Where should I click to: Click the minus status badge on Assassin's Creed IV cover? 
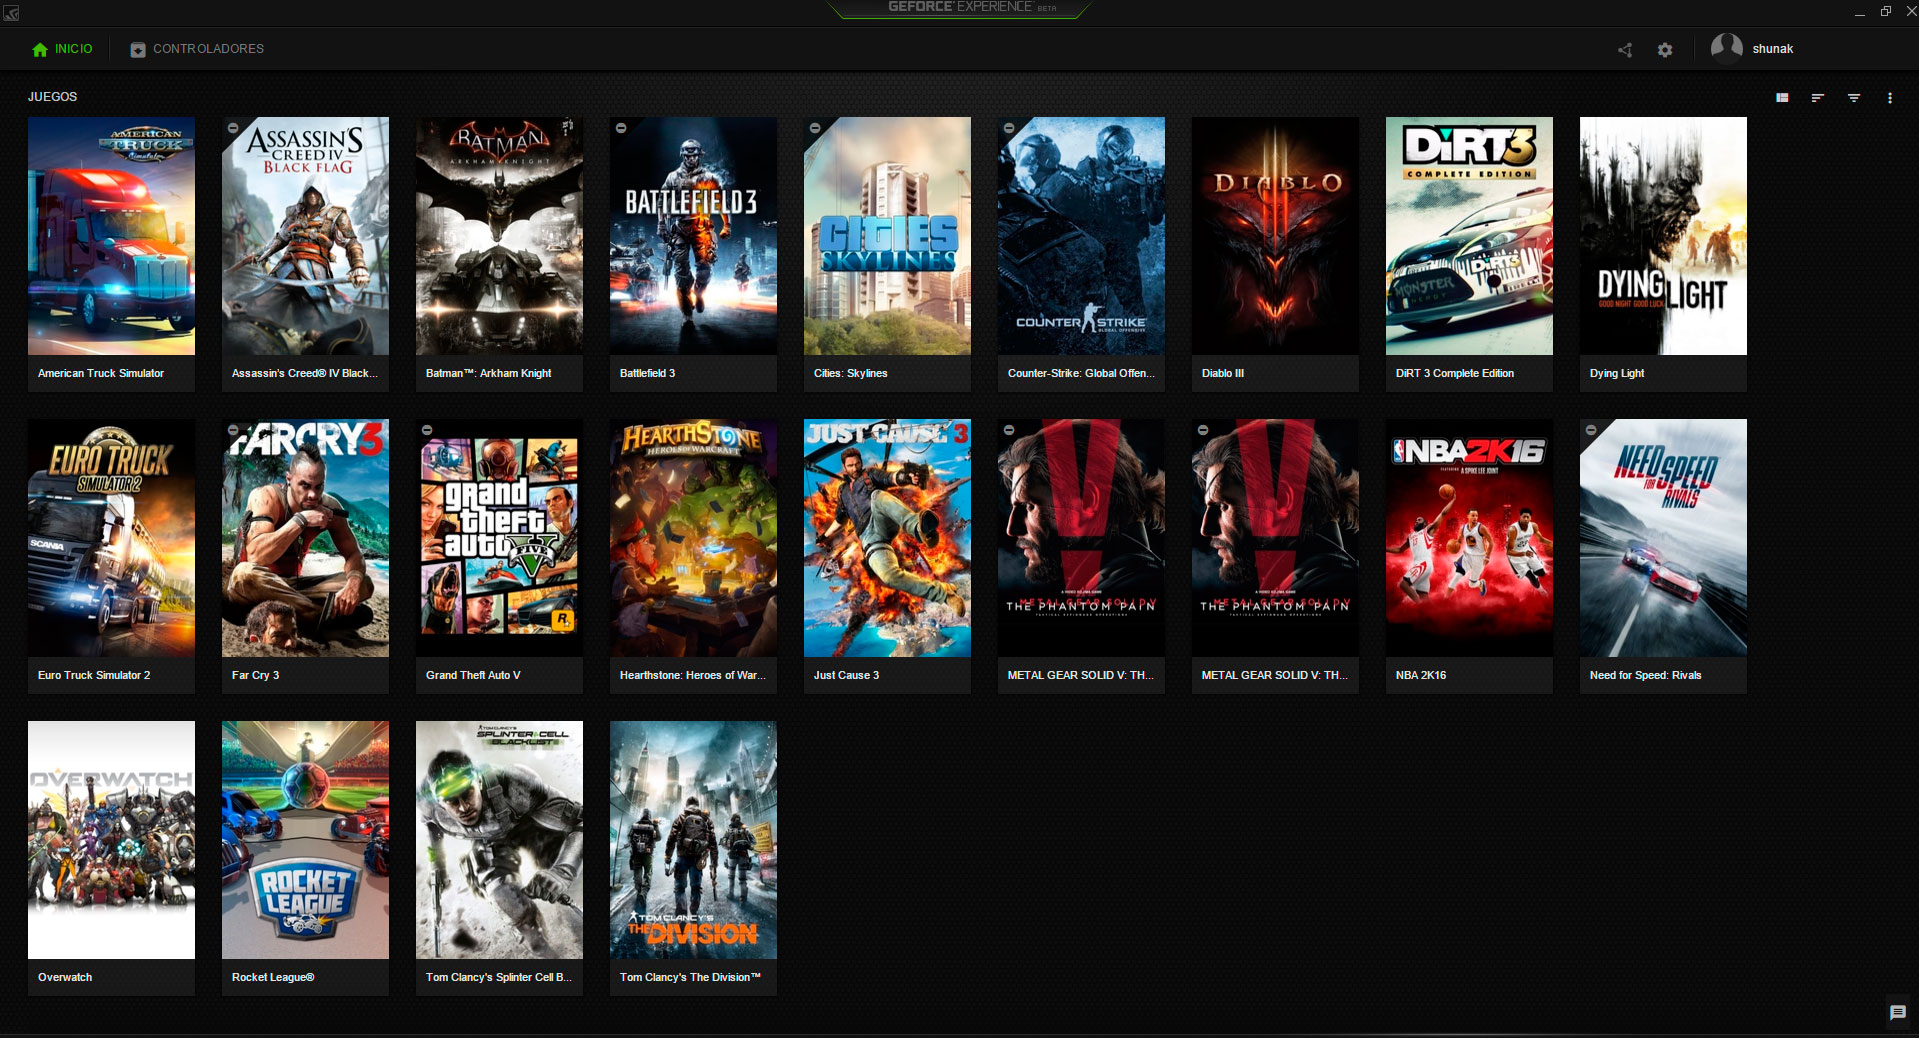(233, 128)
